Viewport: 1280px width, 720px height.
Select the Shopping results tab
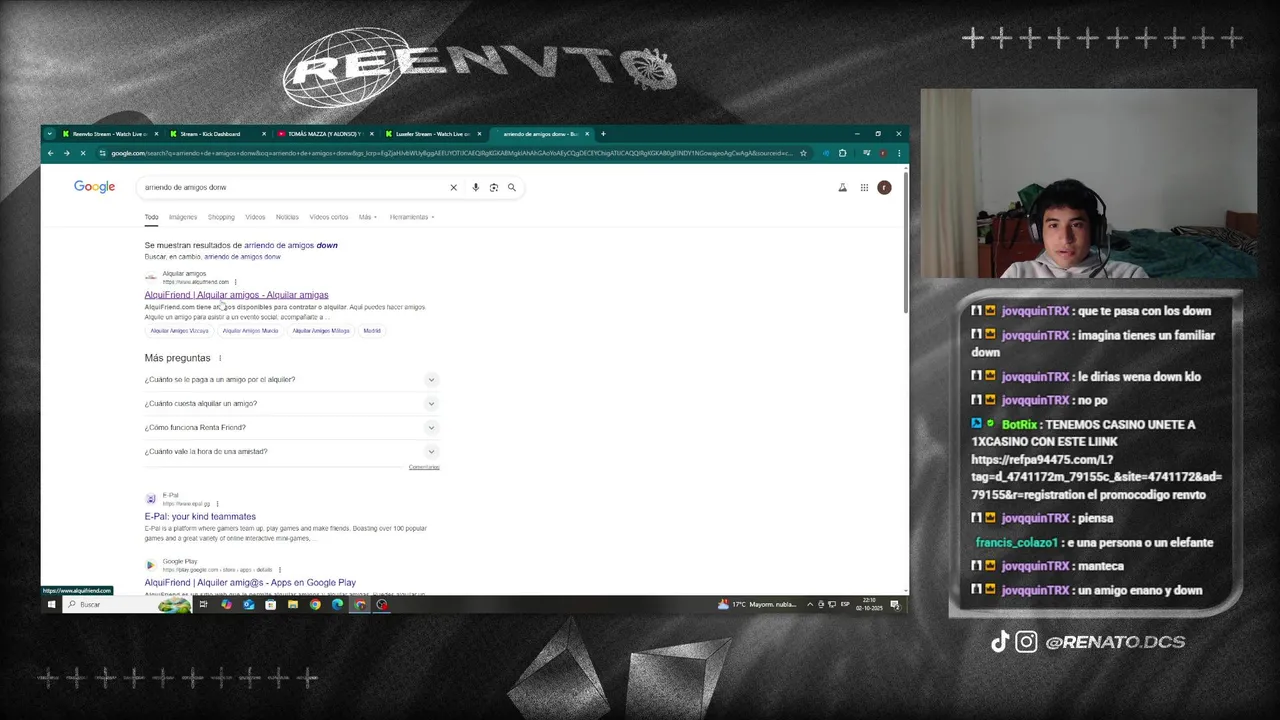click(x=221, y=217)
